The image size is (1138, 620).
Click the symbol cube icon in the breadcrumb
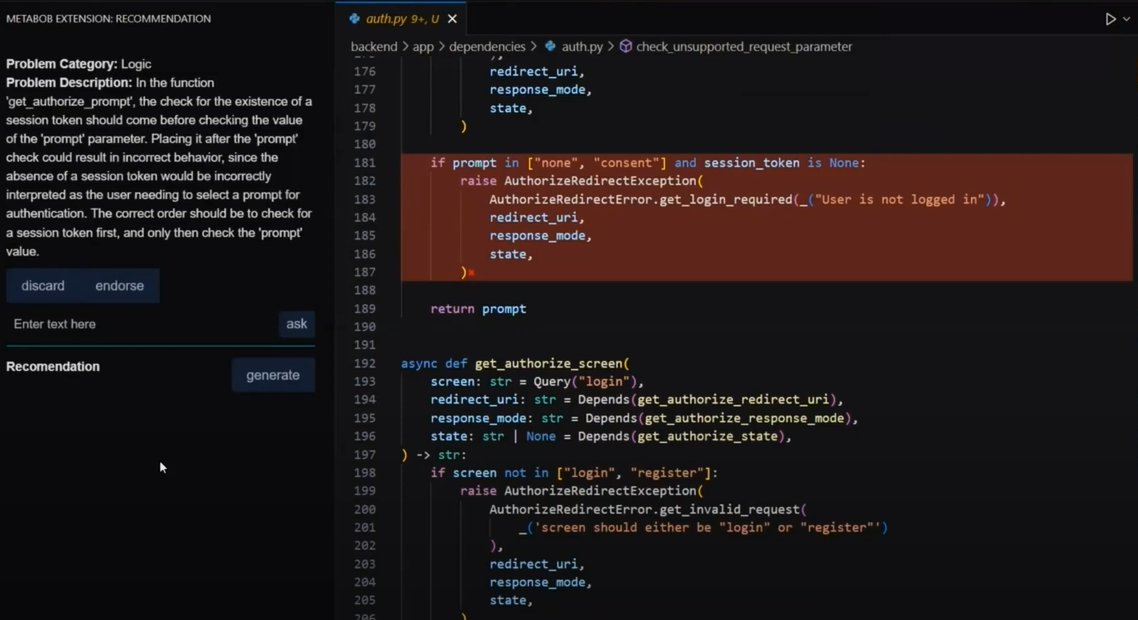(626, 46)
